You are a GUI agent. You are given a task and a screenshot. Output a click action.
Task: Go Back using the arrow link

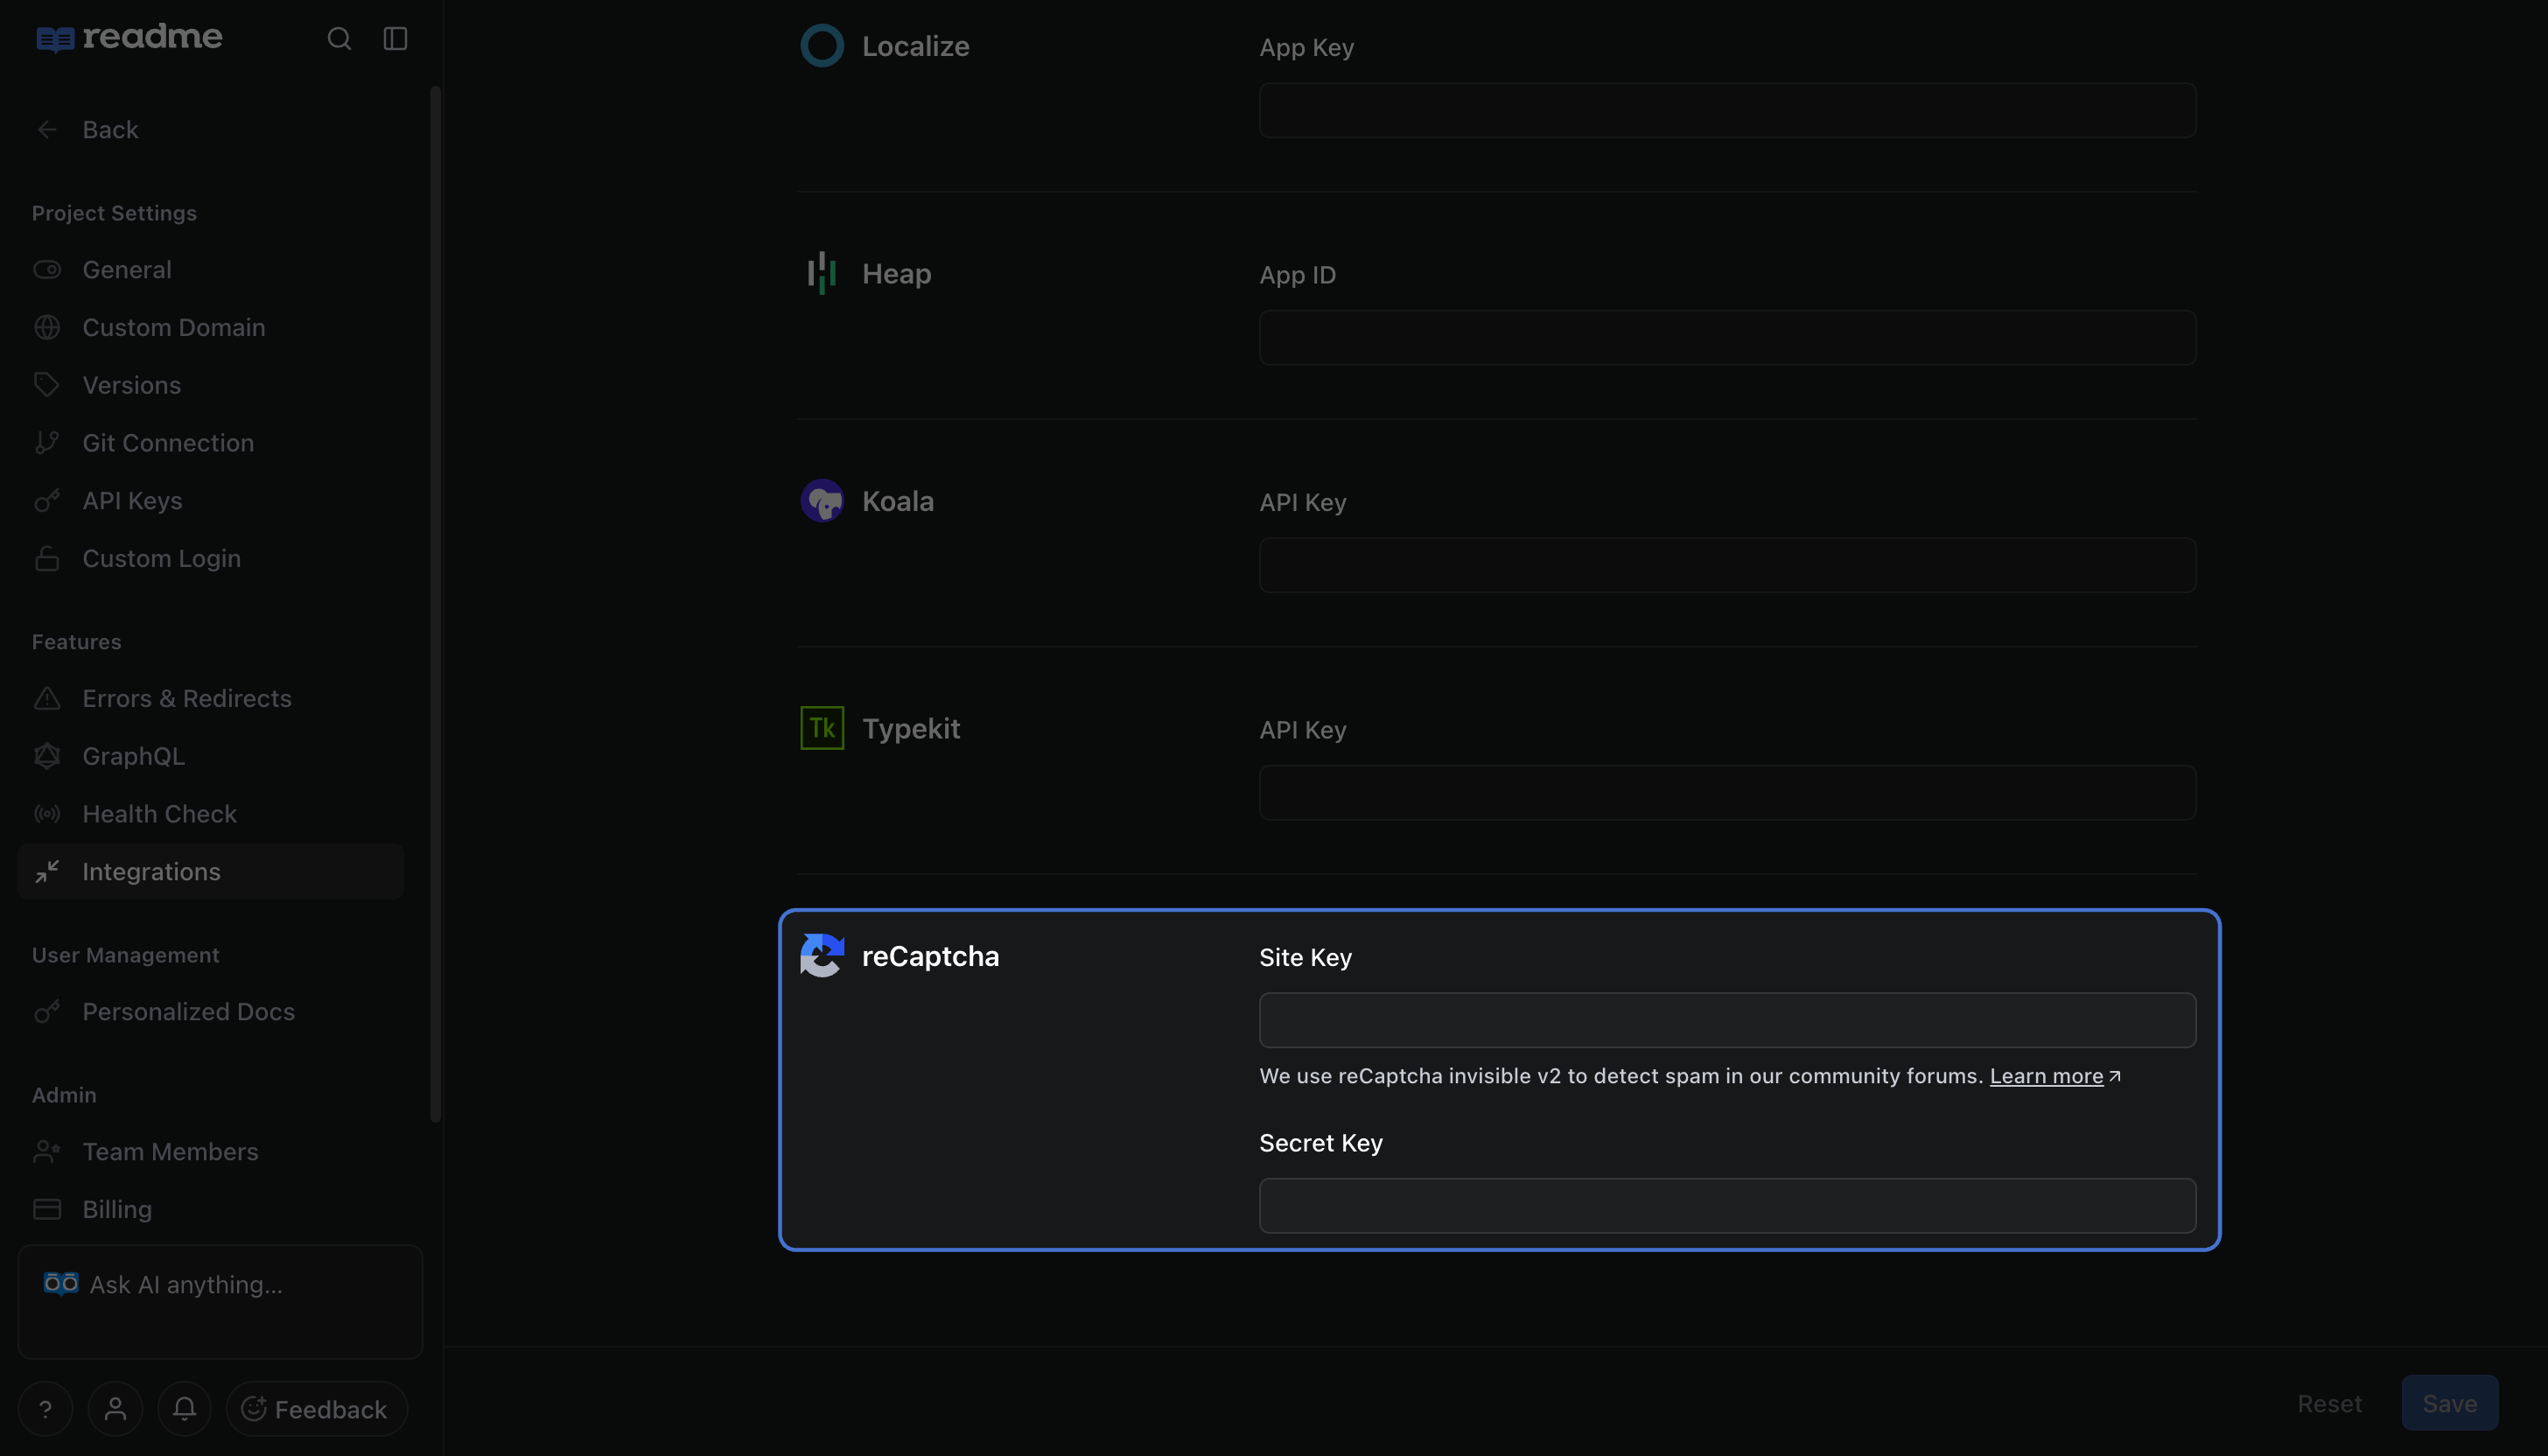pyautogui.click(x=88, y=129)
